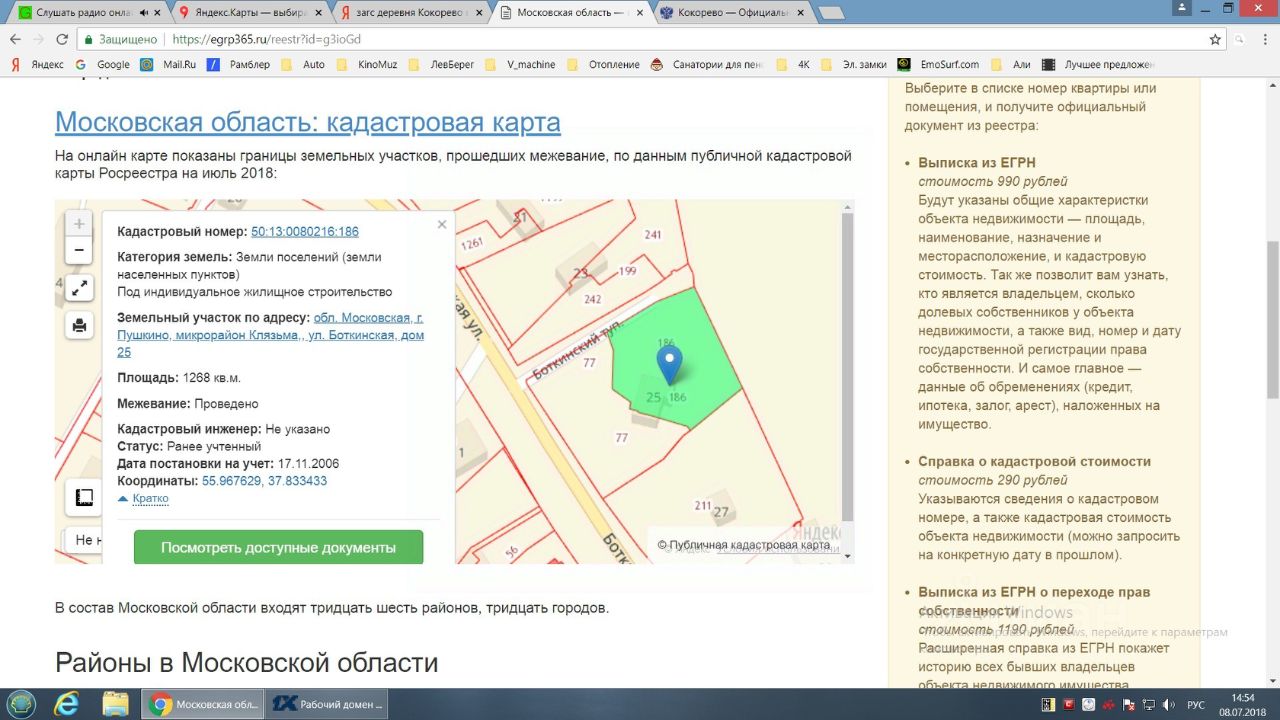Bookmark this page with the star

(x=1215, y=39)
